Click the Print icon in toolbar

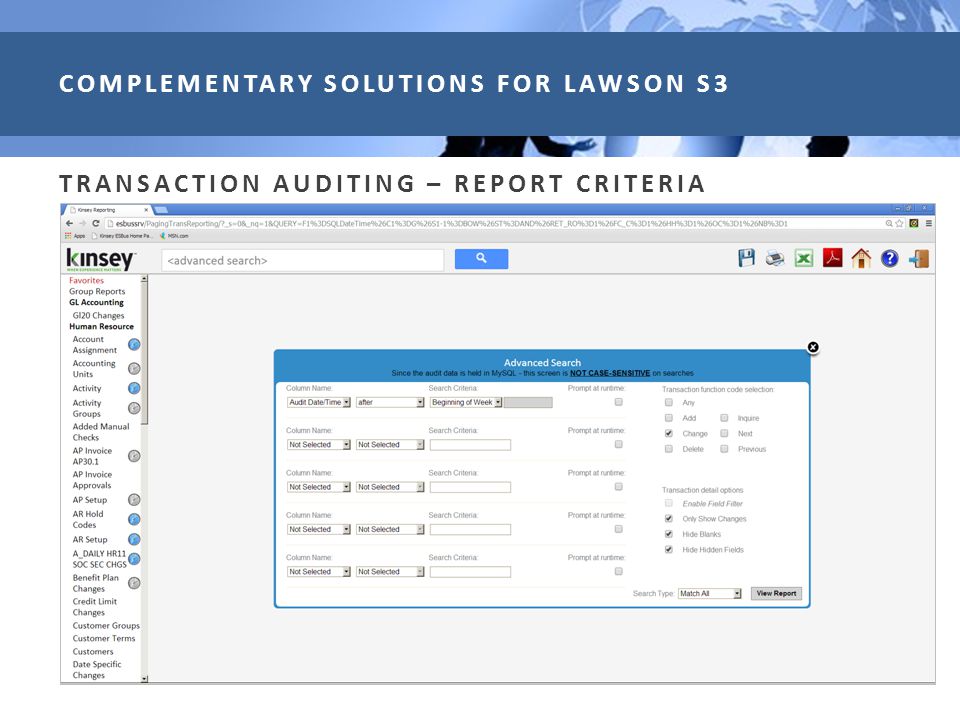[x=774, y=258]
